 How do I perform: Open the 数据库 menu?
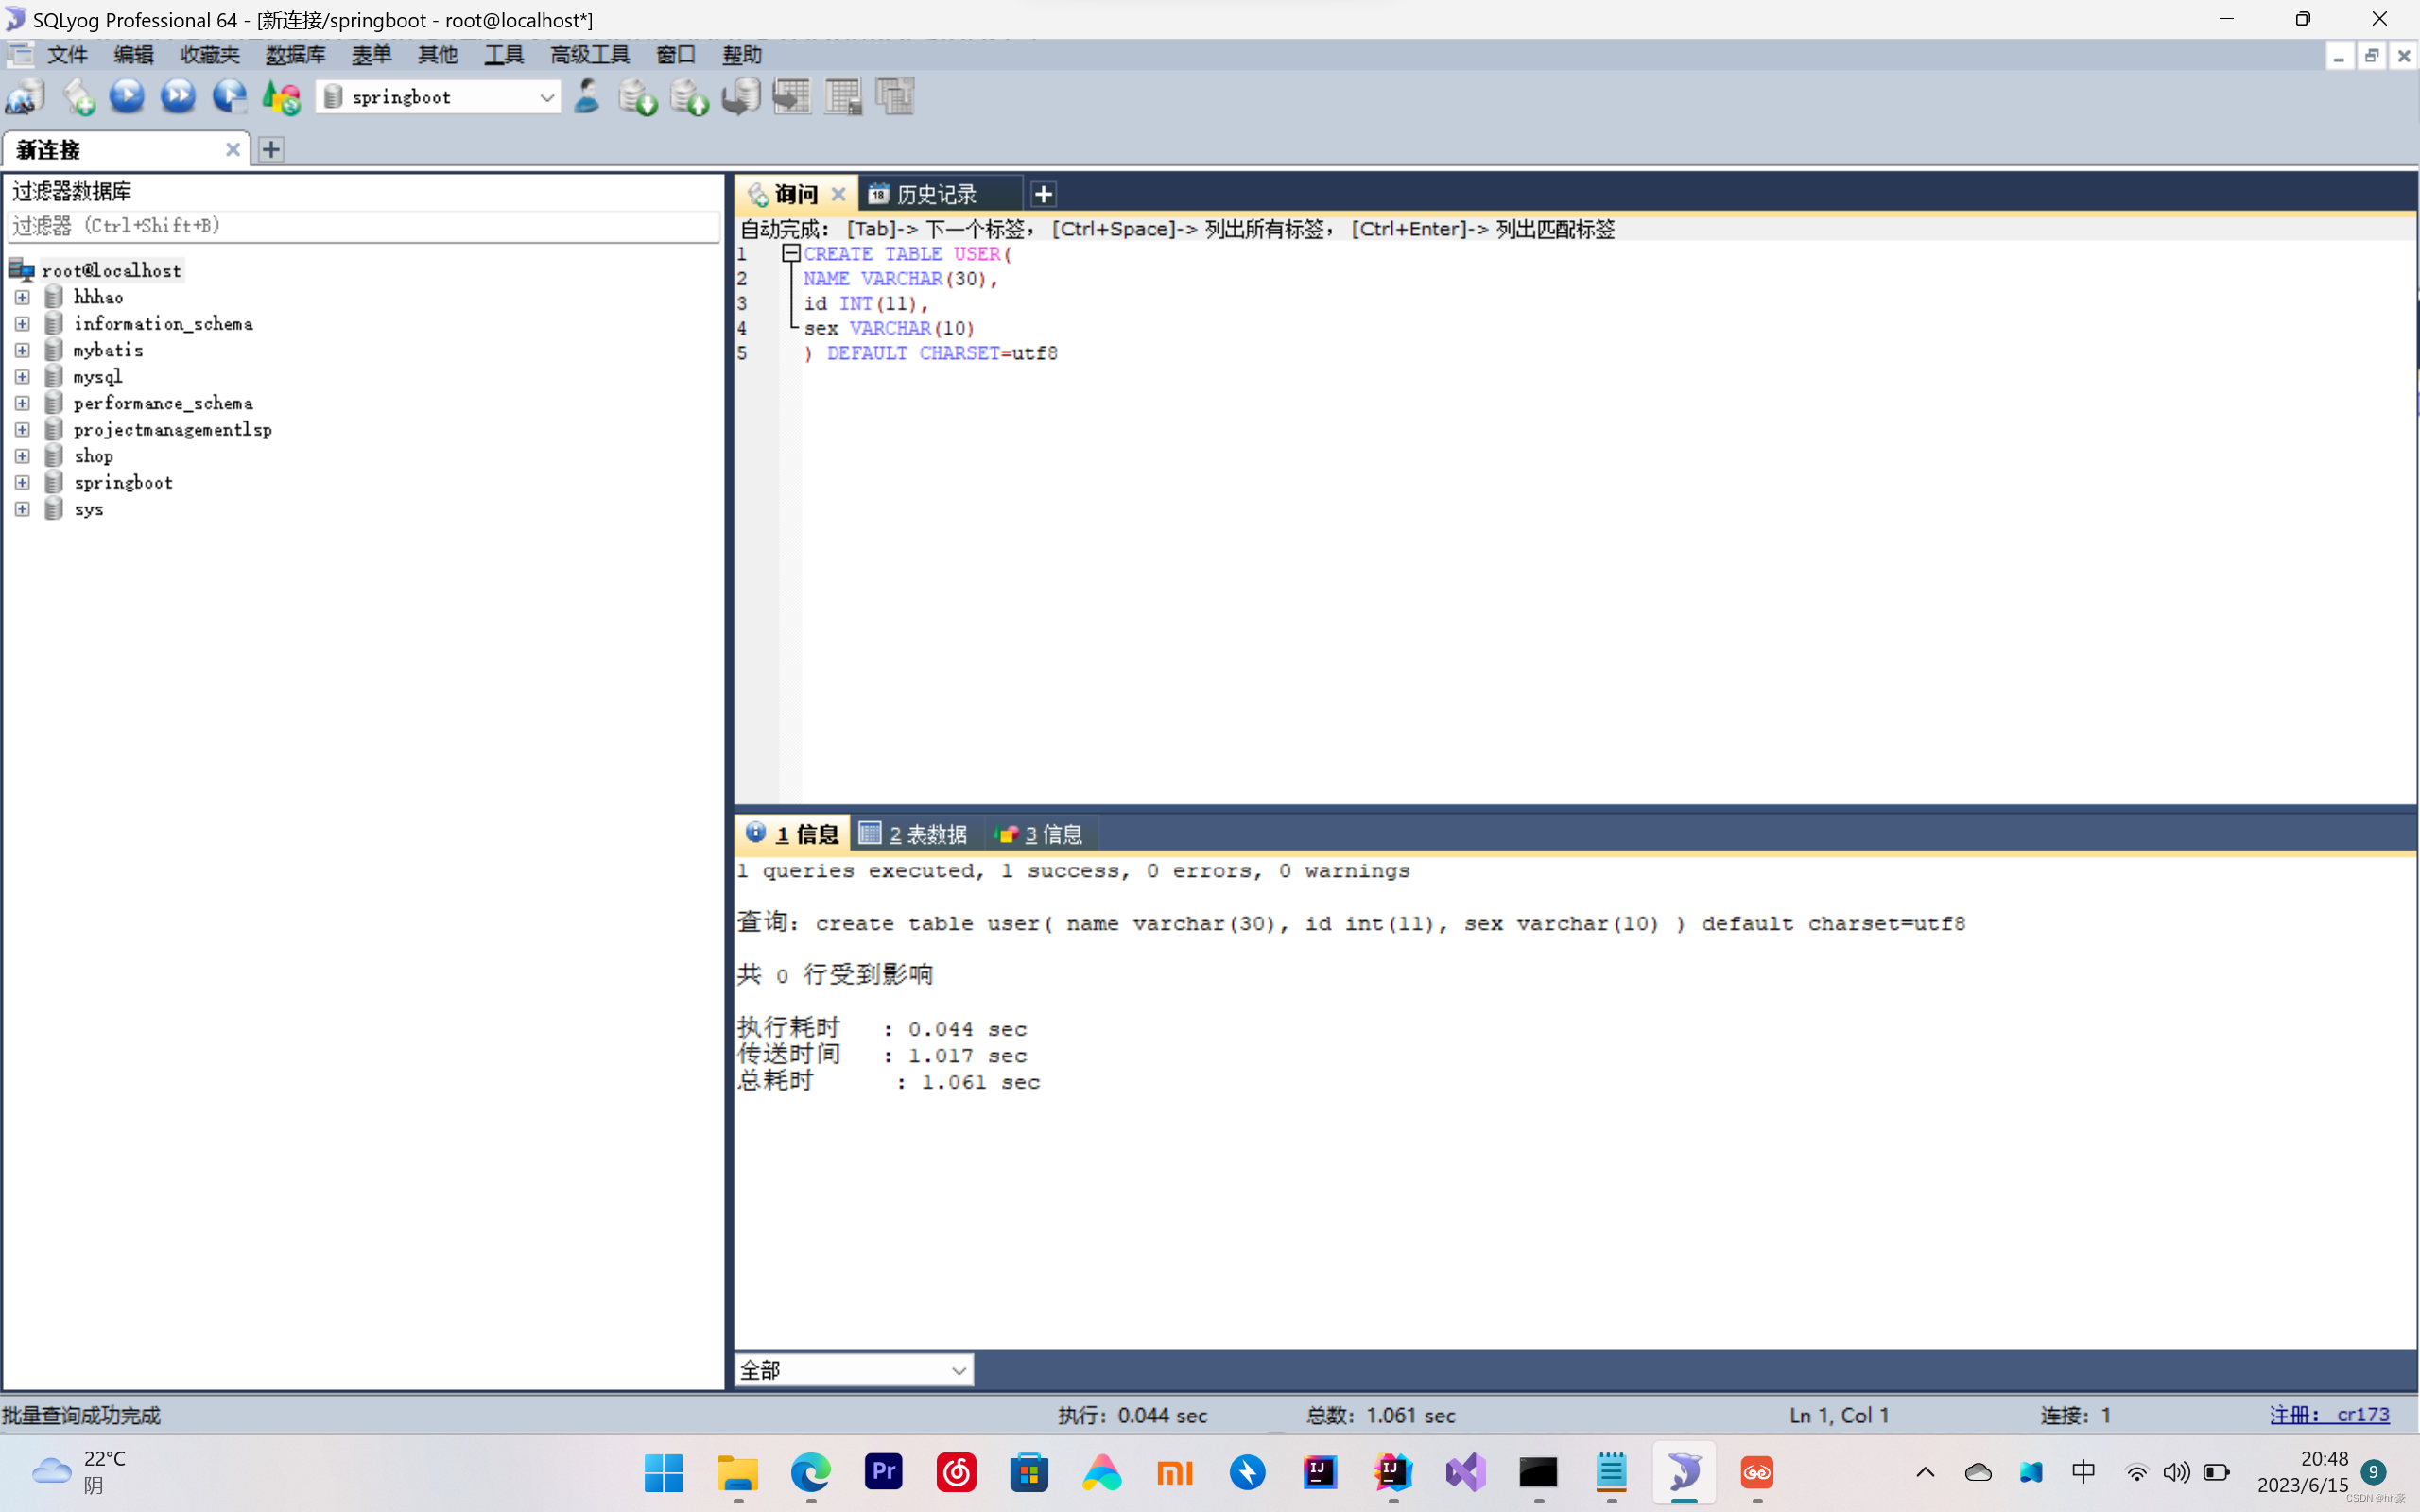(295, 55)
